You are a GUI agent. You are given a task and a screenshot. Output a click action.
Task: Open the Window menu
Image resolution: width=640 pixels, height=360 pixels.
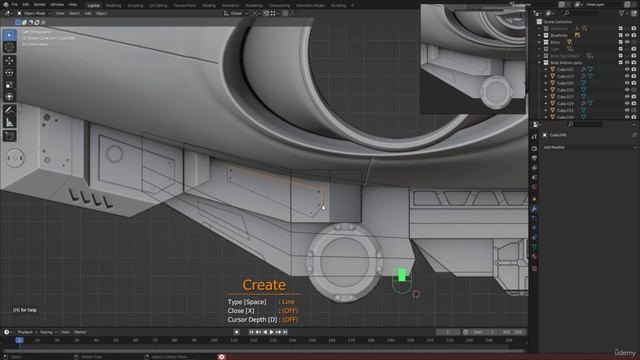[x=57, y=4]
